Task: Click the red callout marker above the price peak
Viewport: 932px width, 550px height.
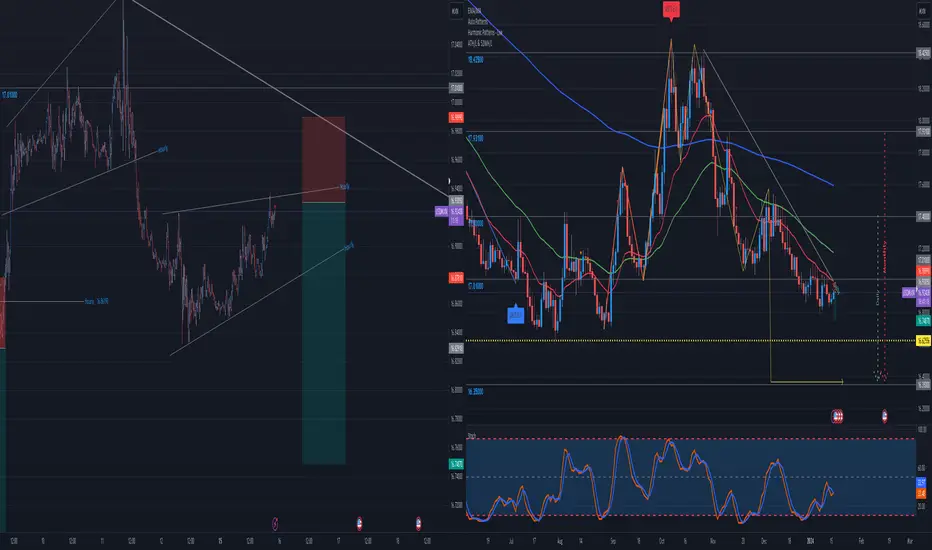Action: (671, 10)
